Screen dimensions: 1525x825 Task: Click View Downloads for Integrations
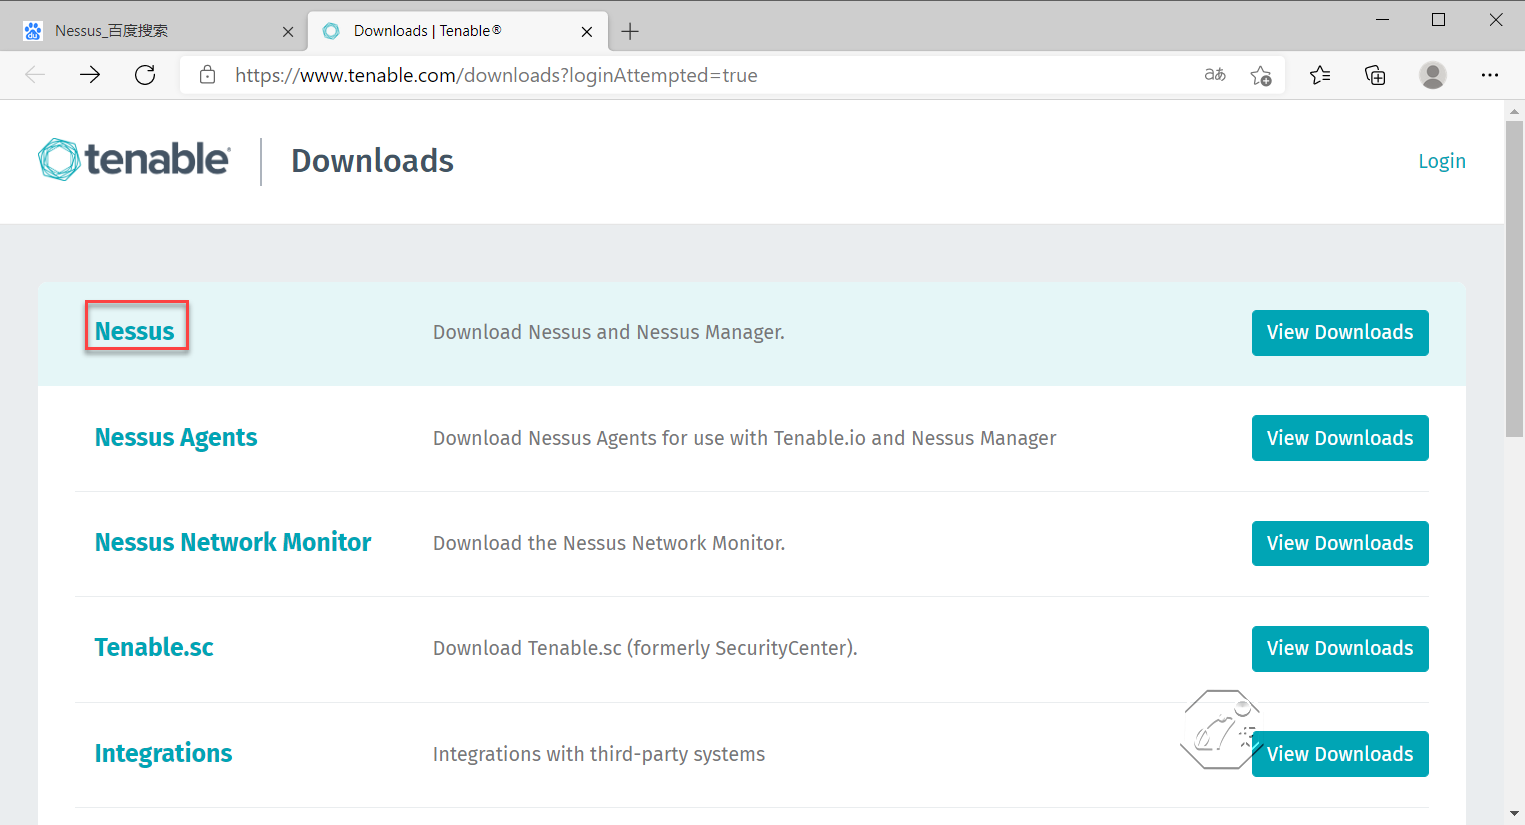pyautogui.click(x=1340, y=754)
